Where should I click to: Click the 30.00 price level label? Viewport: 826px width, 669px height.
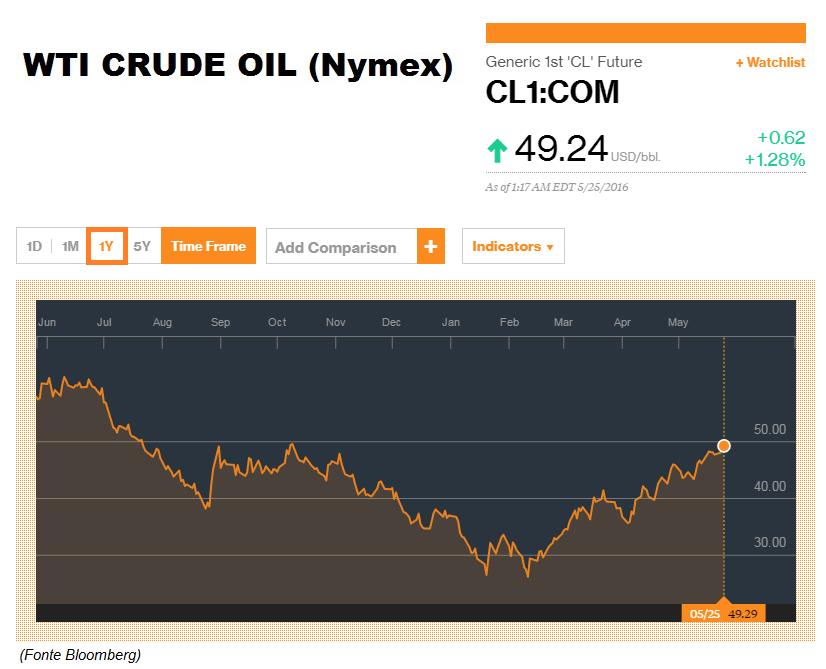(770, 542)
